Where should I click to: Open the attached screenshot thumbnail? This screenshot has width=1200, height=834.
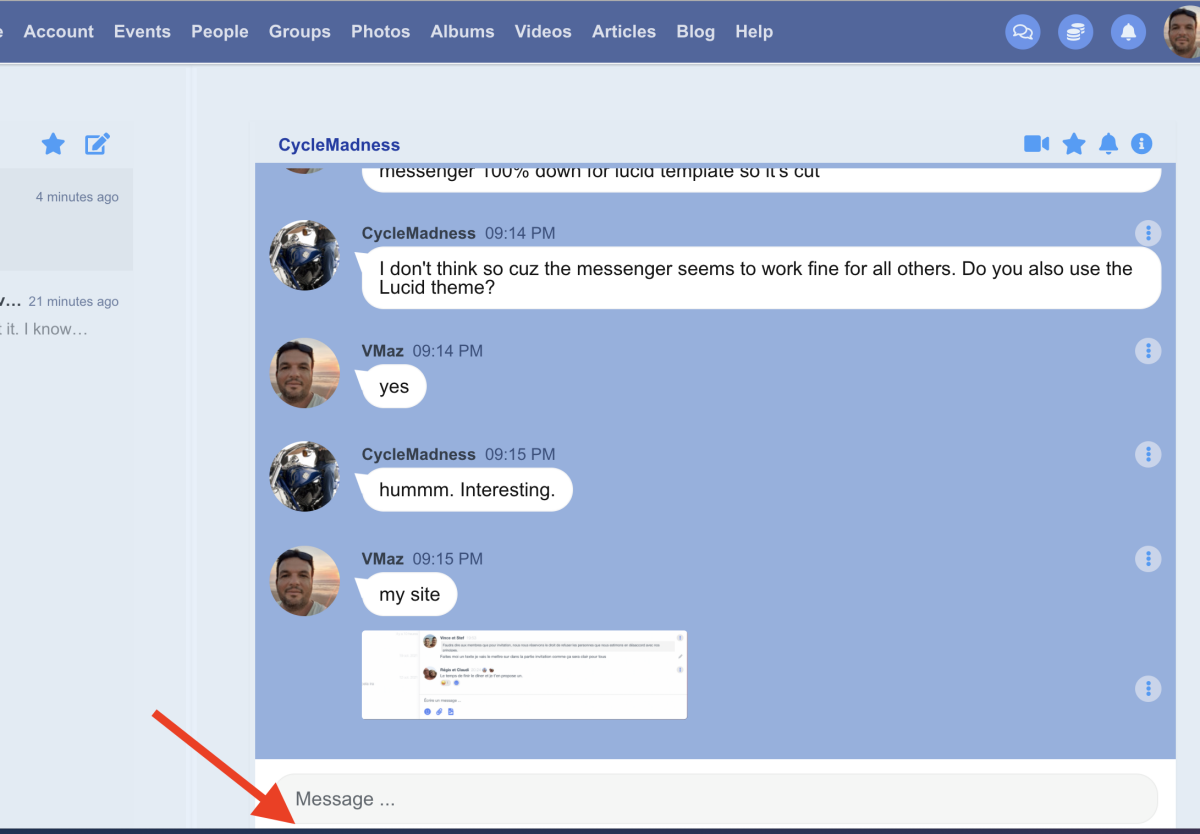point(524,674)
